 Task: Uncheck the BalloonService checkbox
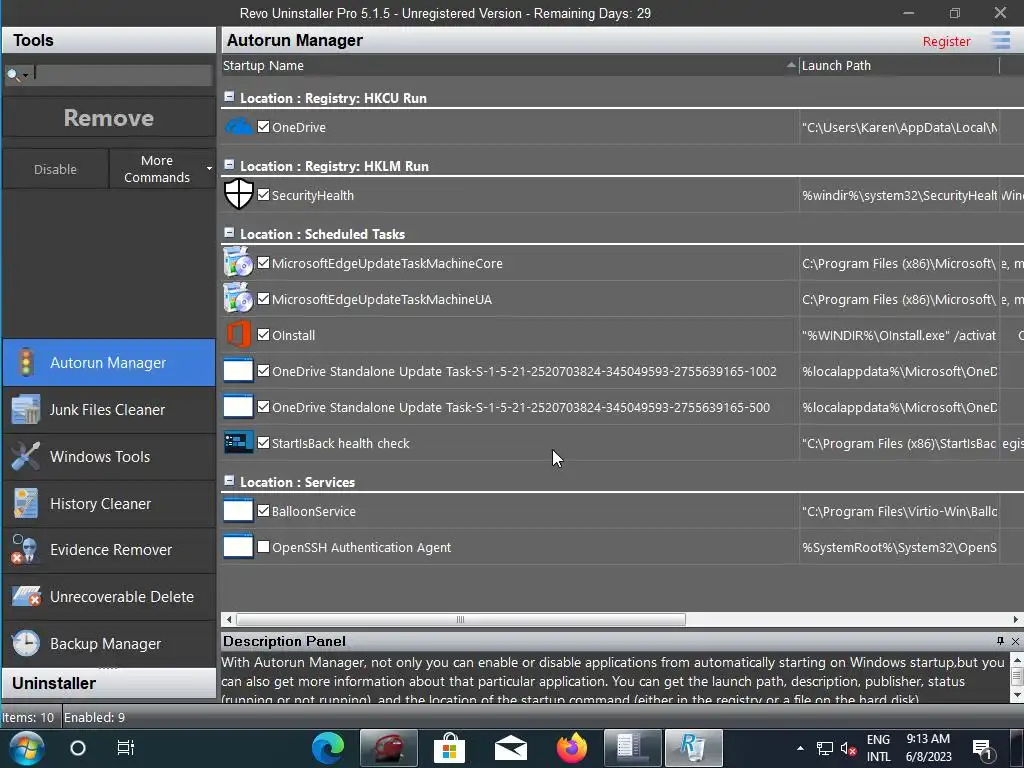tap(263, 511)
